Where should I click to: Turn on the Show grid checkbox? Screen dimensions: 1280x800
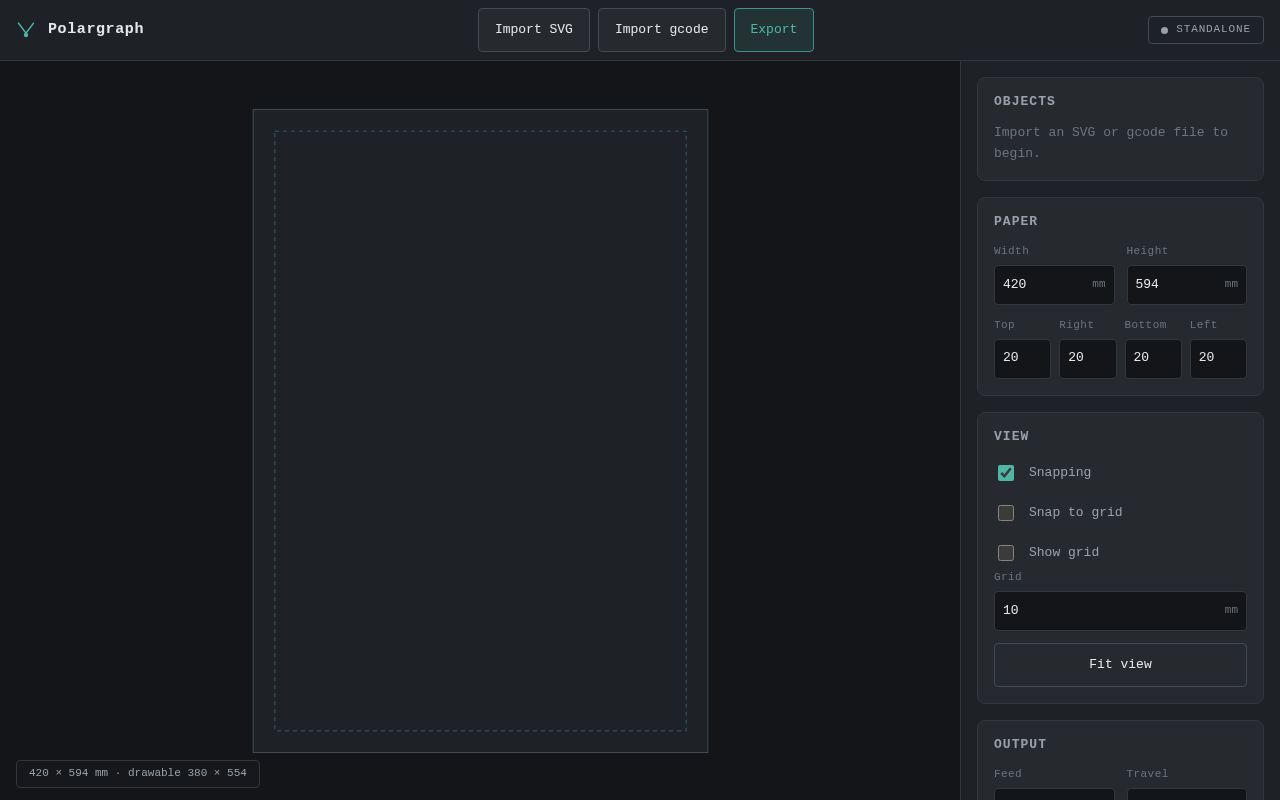point(1006,553)
